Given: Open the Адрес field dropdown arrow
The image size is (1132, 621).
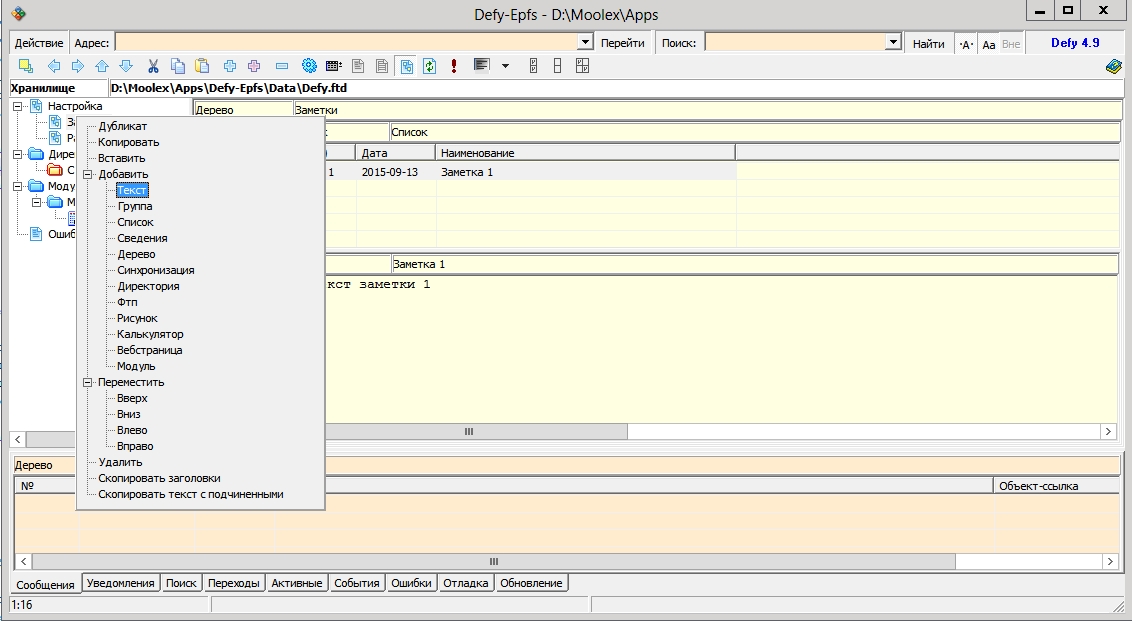Looking at the screenshot, I should [x=585, y=43].
